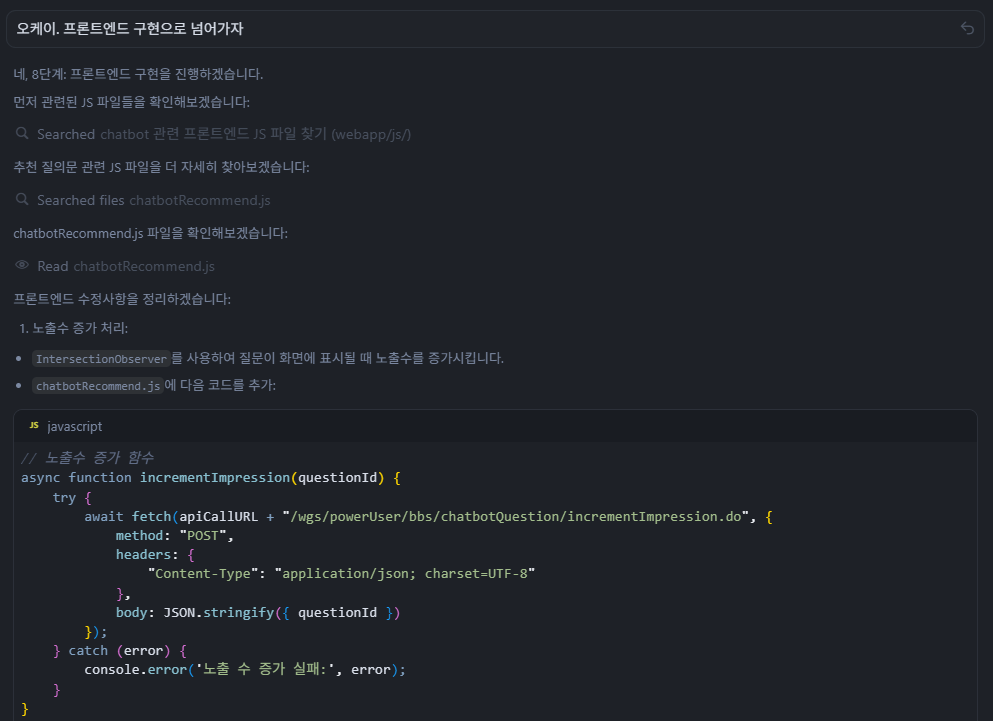Viewport: 993px width, 721px height.
Task: Click the magnifier icon beside Searched files
Action: [23, 200]
